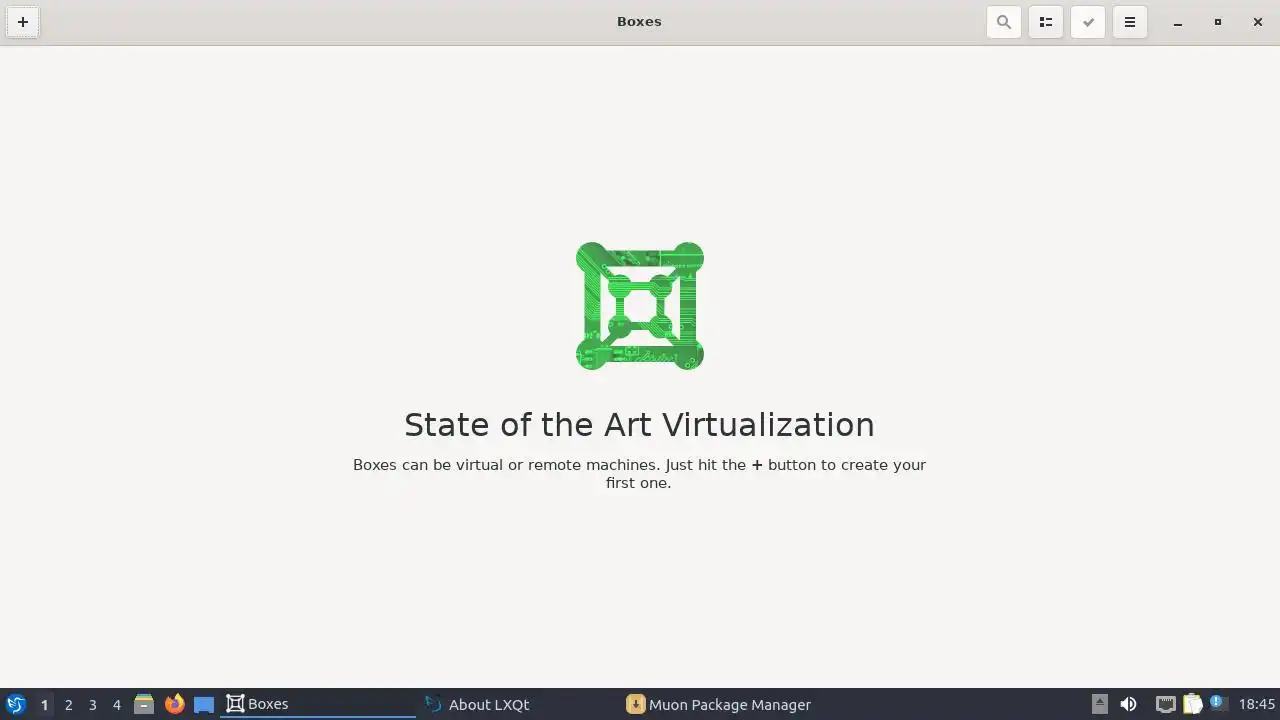The image size is (1280, 720).
Task: Close the Boxes window
Action: 1258,22
